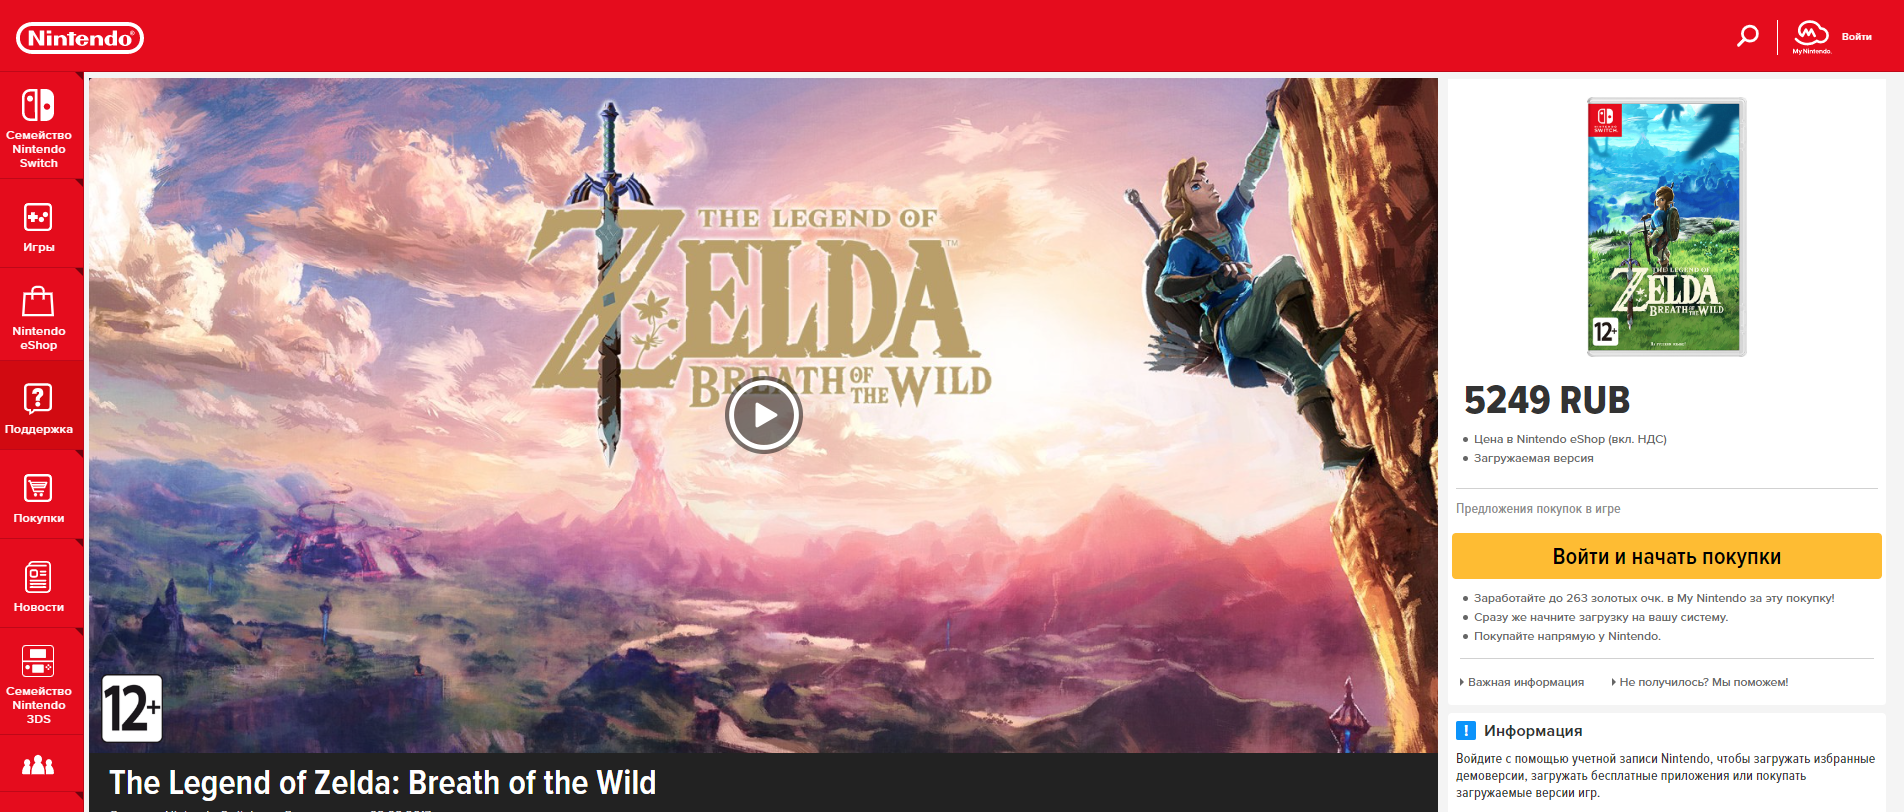The image size is (1904, 812).
Task: Click the Войти sign-in link
Action: point(1857,37)
